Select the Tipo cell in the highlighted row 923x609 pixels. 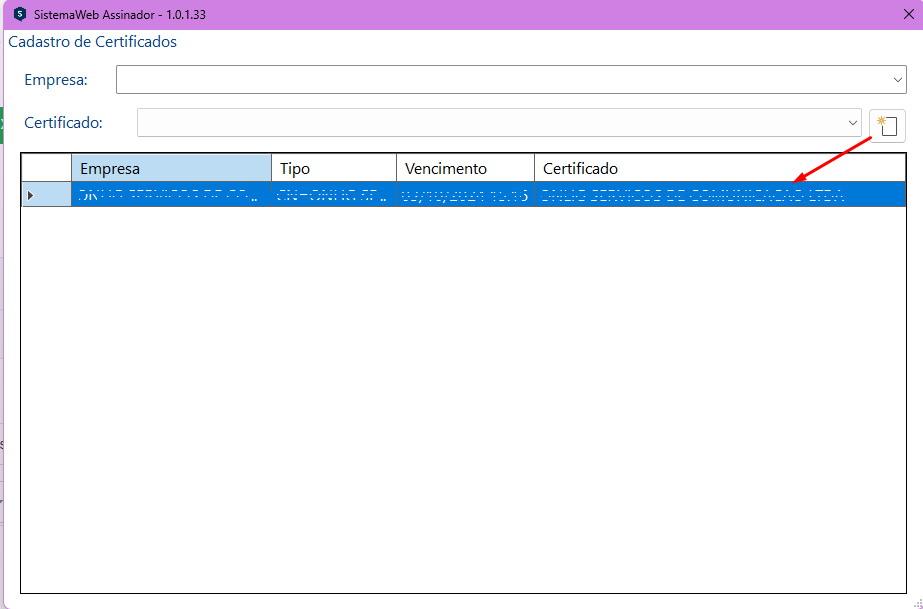(334, 195)
